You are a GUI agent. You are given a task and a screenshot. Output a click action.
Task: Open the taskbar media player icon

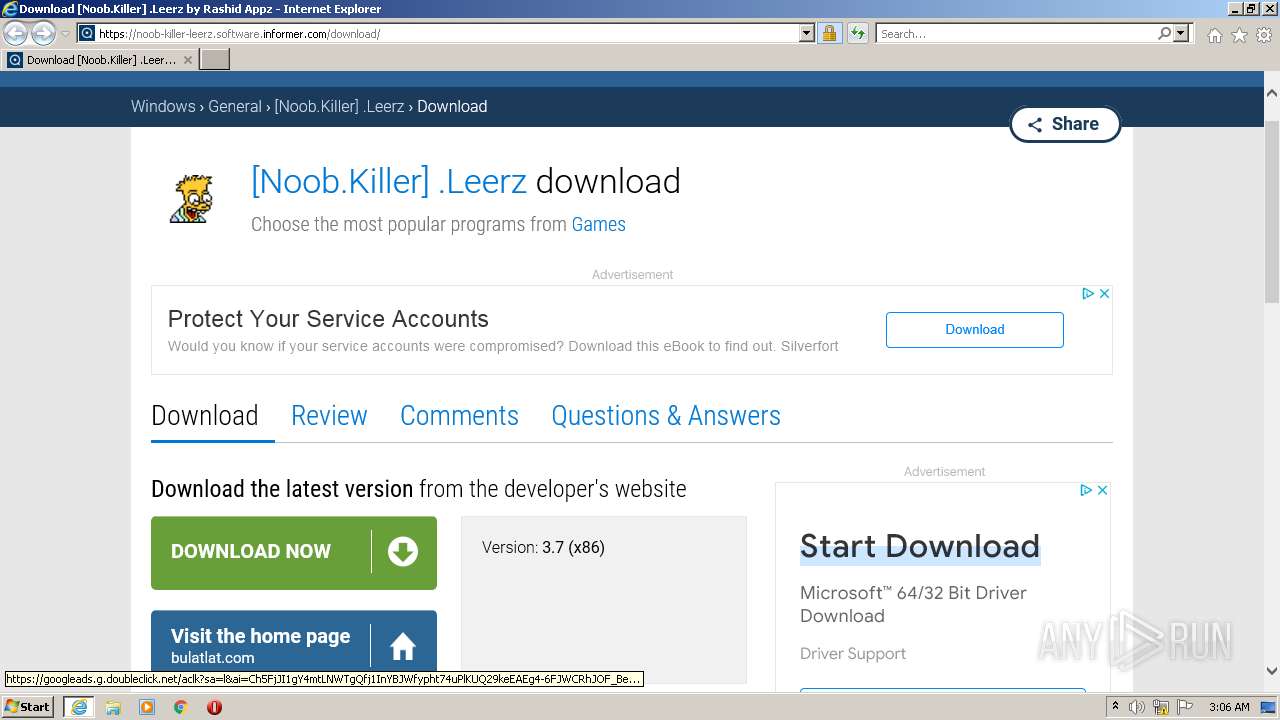tap(147, 707)
